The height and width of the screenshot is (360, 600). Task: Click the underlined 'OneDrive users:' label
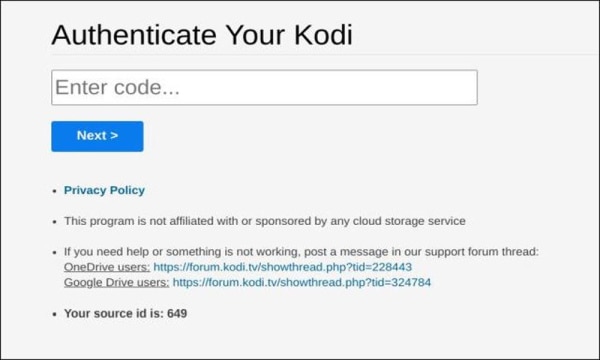point(107,267)
